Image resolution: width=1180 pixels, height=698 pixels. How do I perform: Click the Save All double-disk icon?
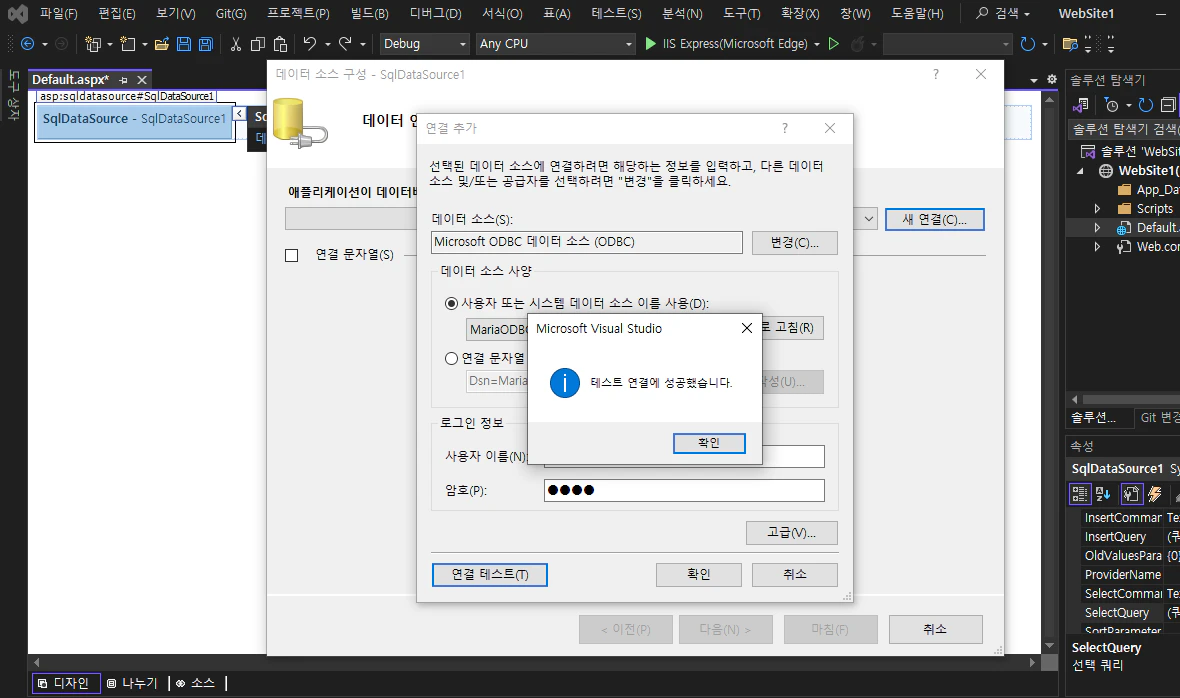(205, 44)
